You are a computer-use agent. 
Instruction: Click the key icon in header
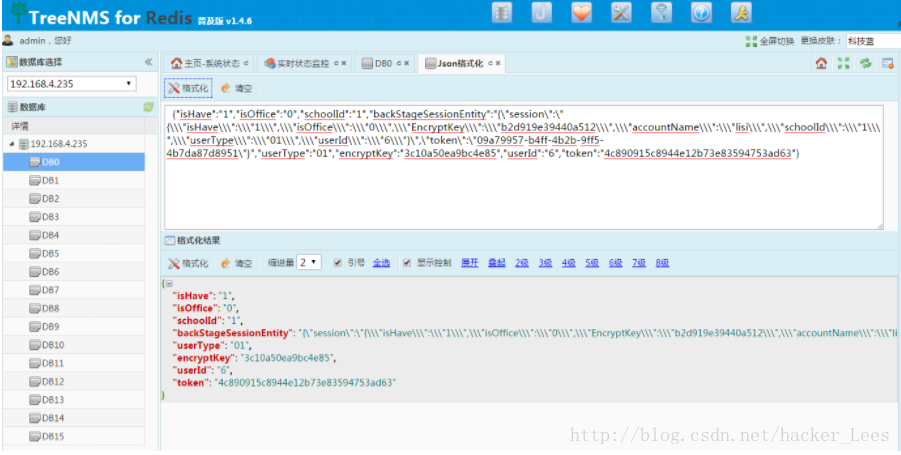point(661,13)
